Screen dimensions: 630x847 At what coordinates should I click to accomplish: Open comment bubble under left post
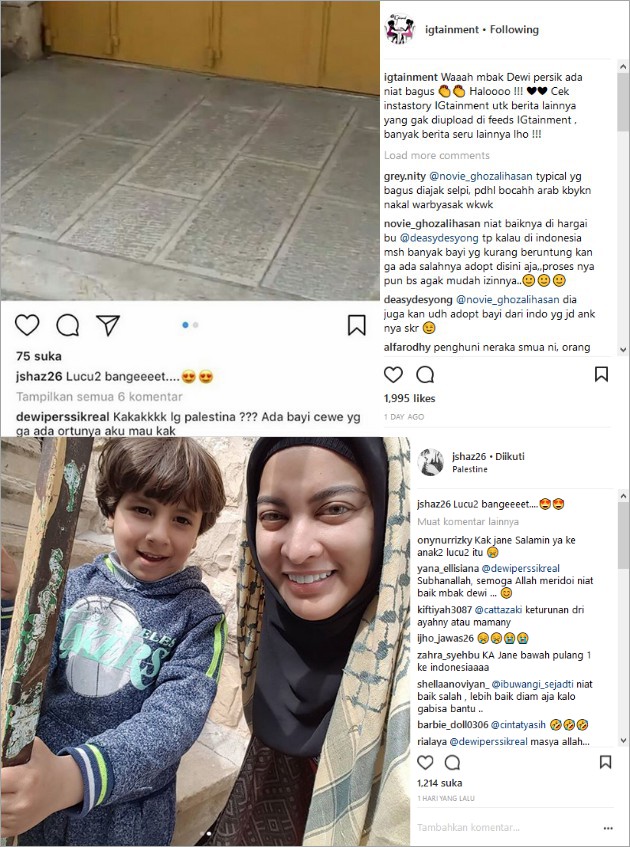click(68, 325)
